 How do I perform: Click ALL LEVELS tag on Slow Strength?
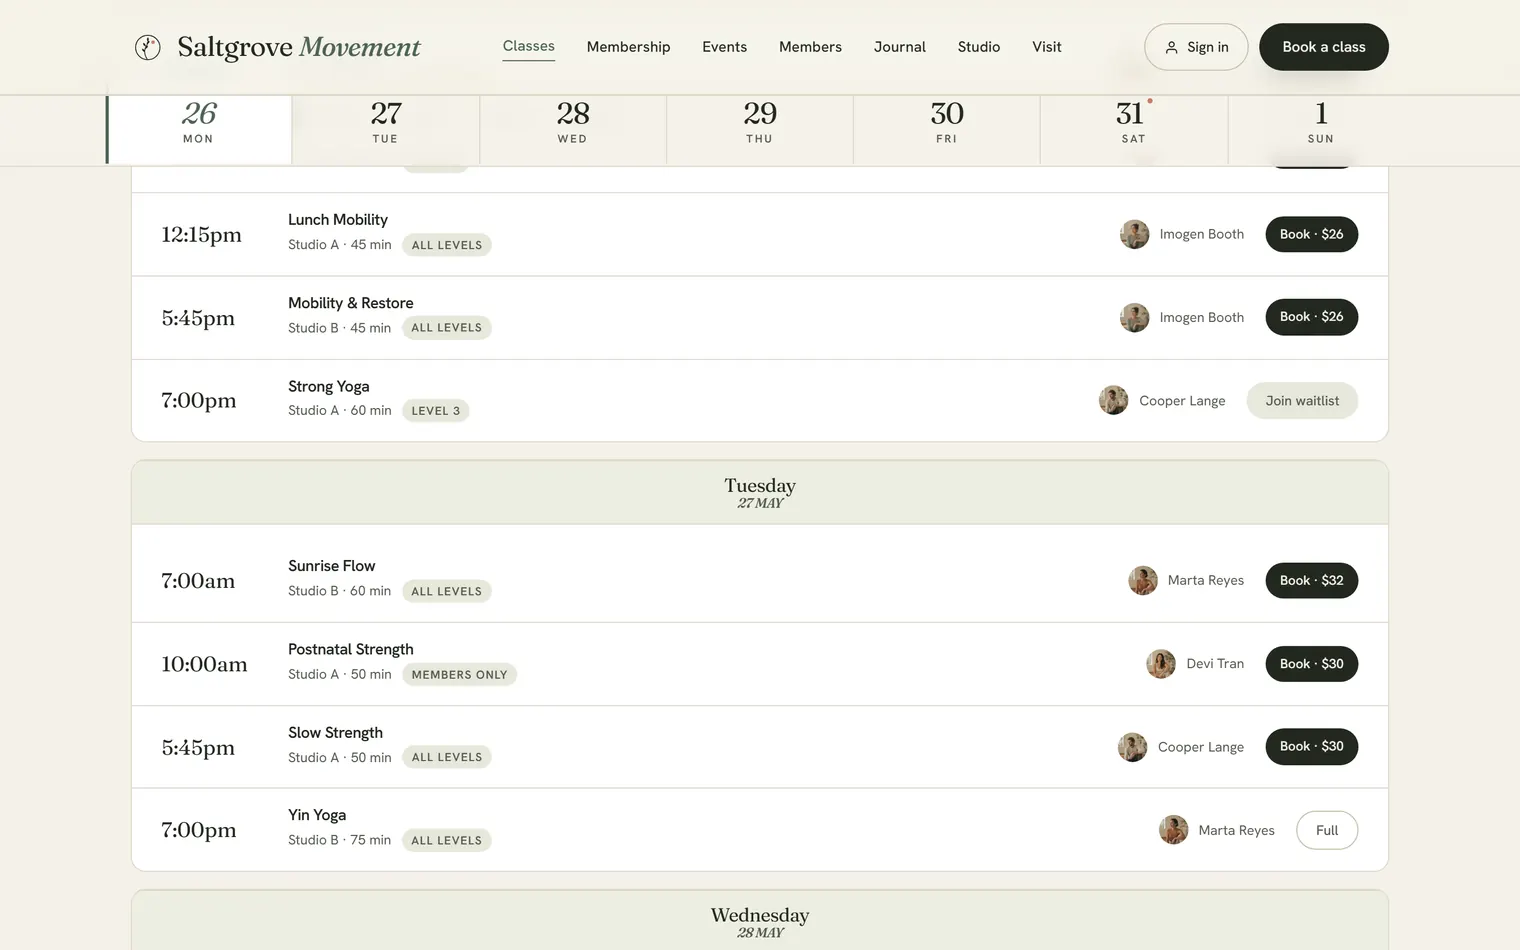(x=447, y=758)
